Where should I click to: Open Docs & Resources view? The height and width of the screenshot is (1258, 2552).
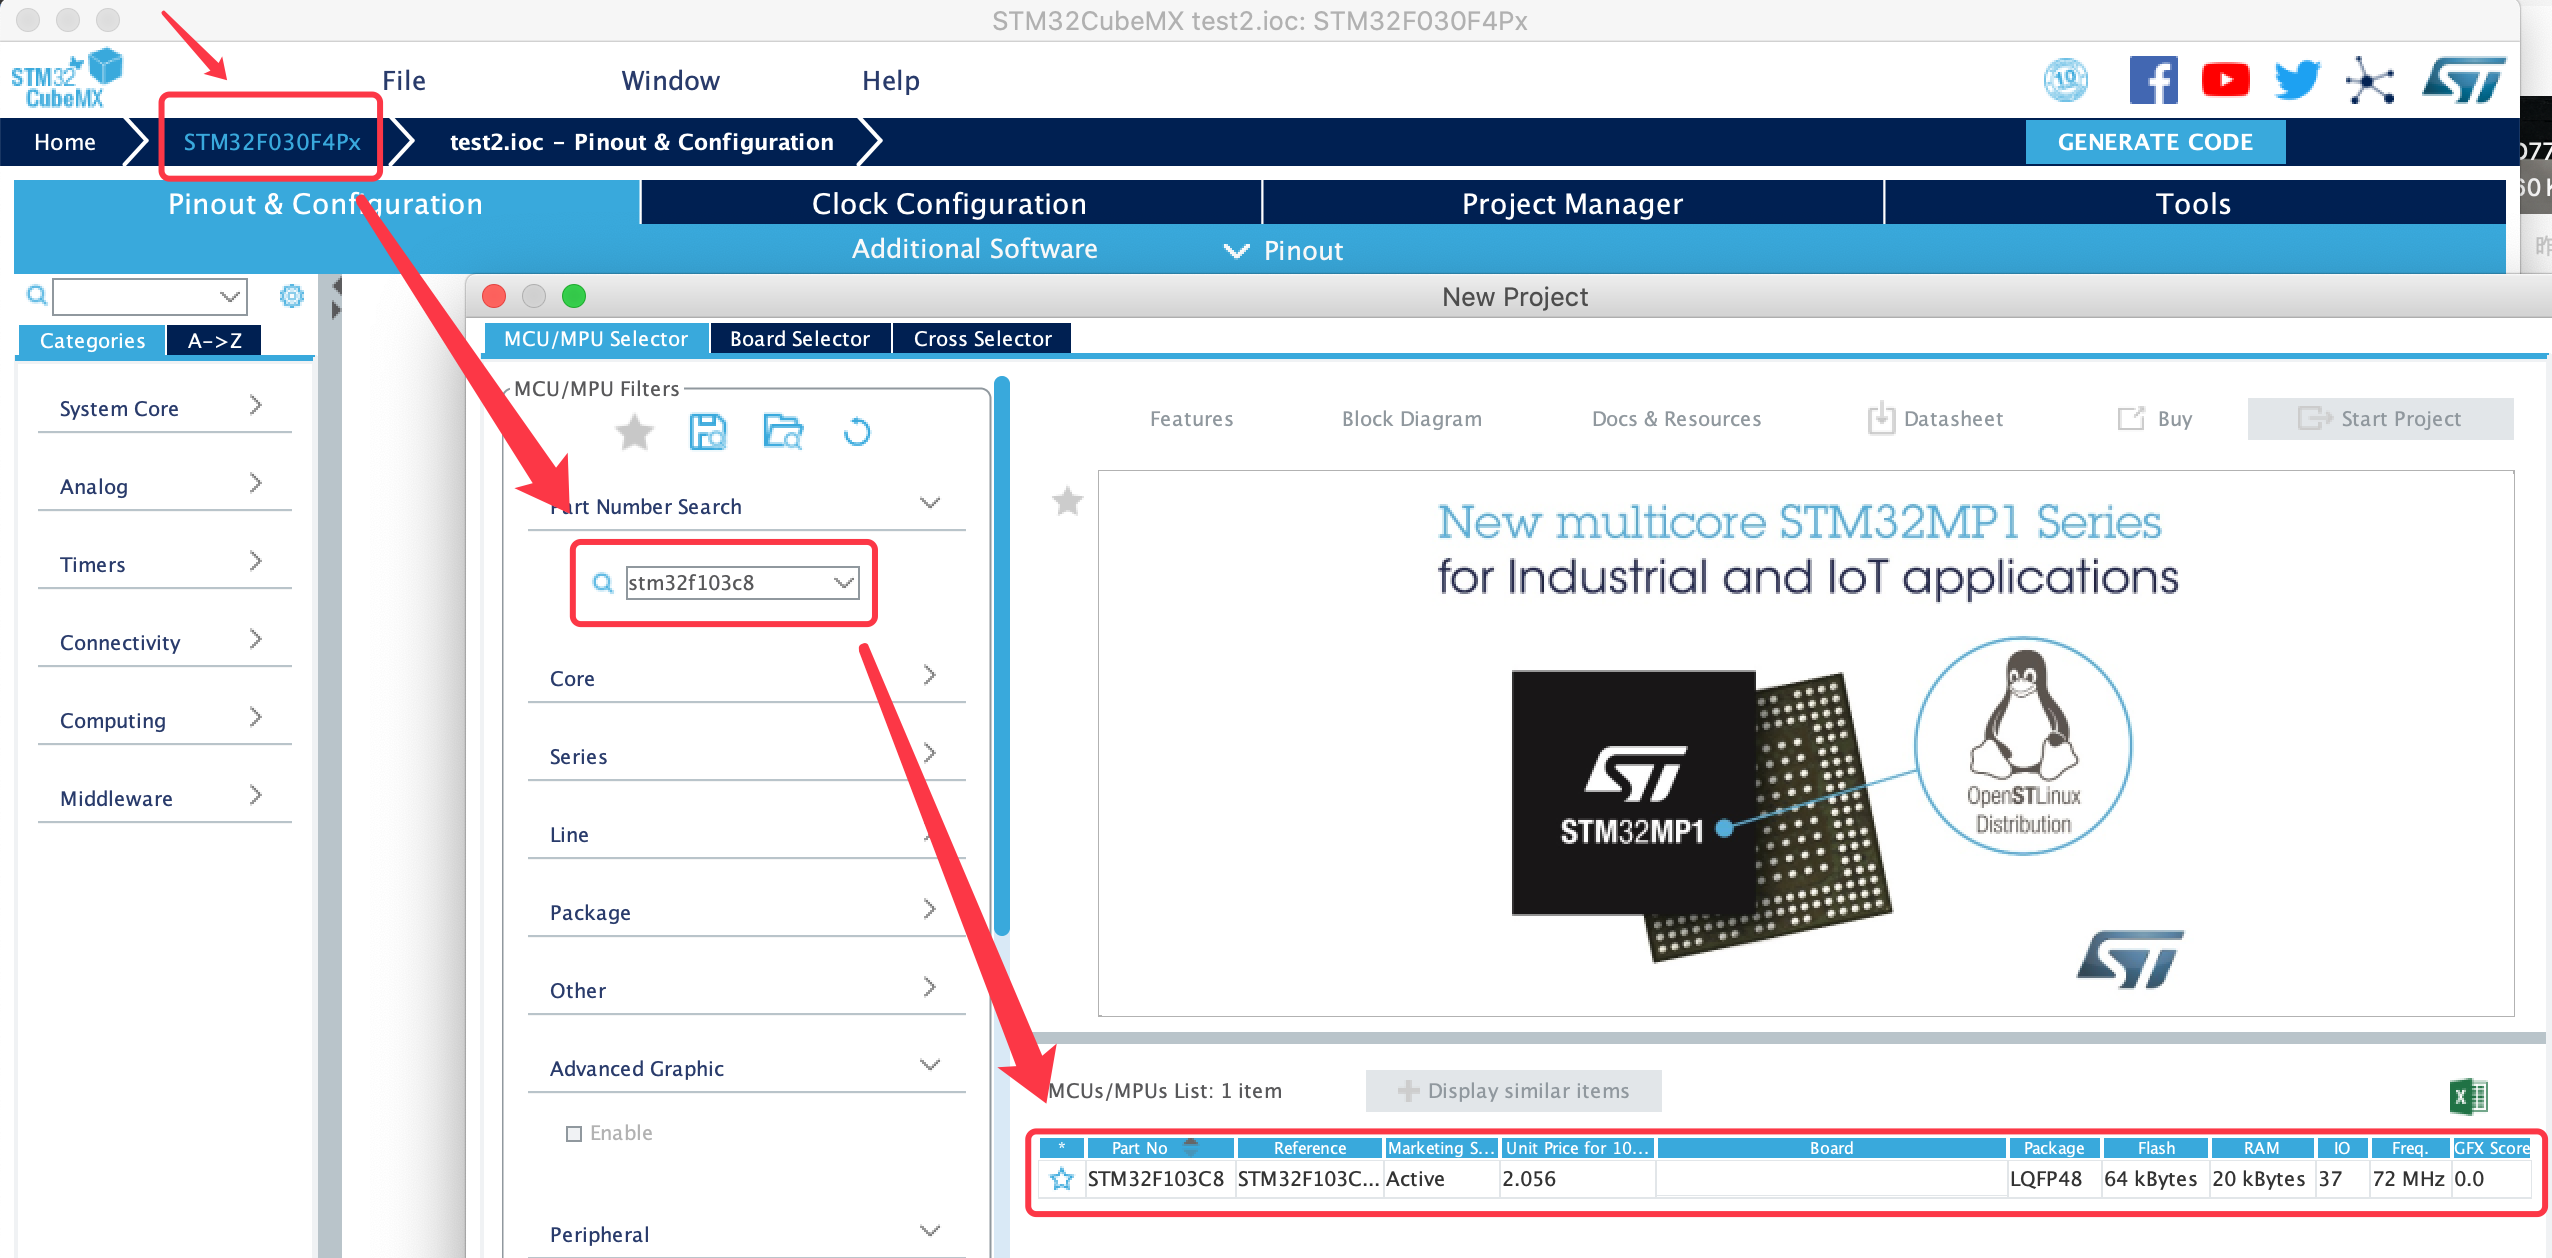(1676, 419)
